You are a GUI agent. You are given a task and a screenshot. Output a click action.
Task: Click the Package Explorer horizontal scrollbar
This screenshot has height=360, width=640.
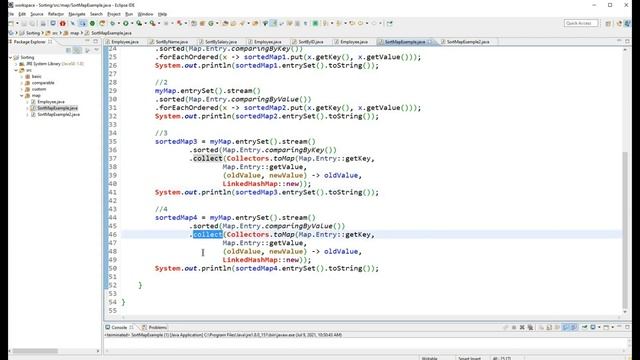click(x=35, y=351)
